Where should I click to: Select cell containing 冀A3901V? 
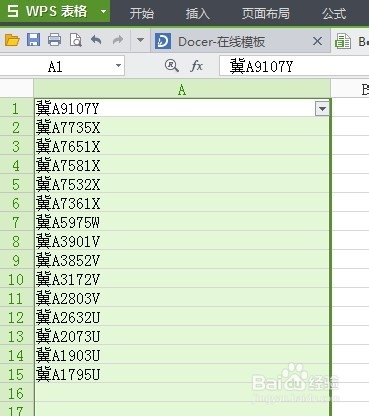tap(182, 241)
